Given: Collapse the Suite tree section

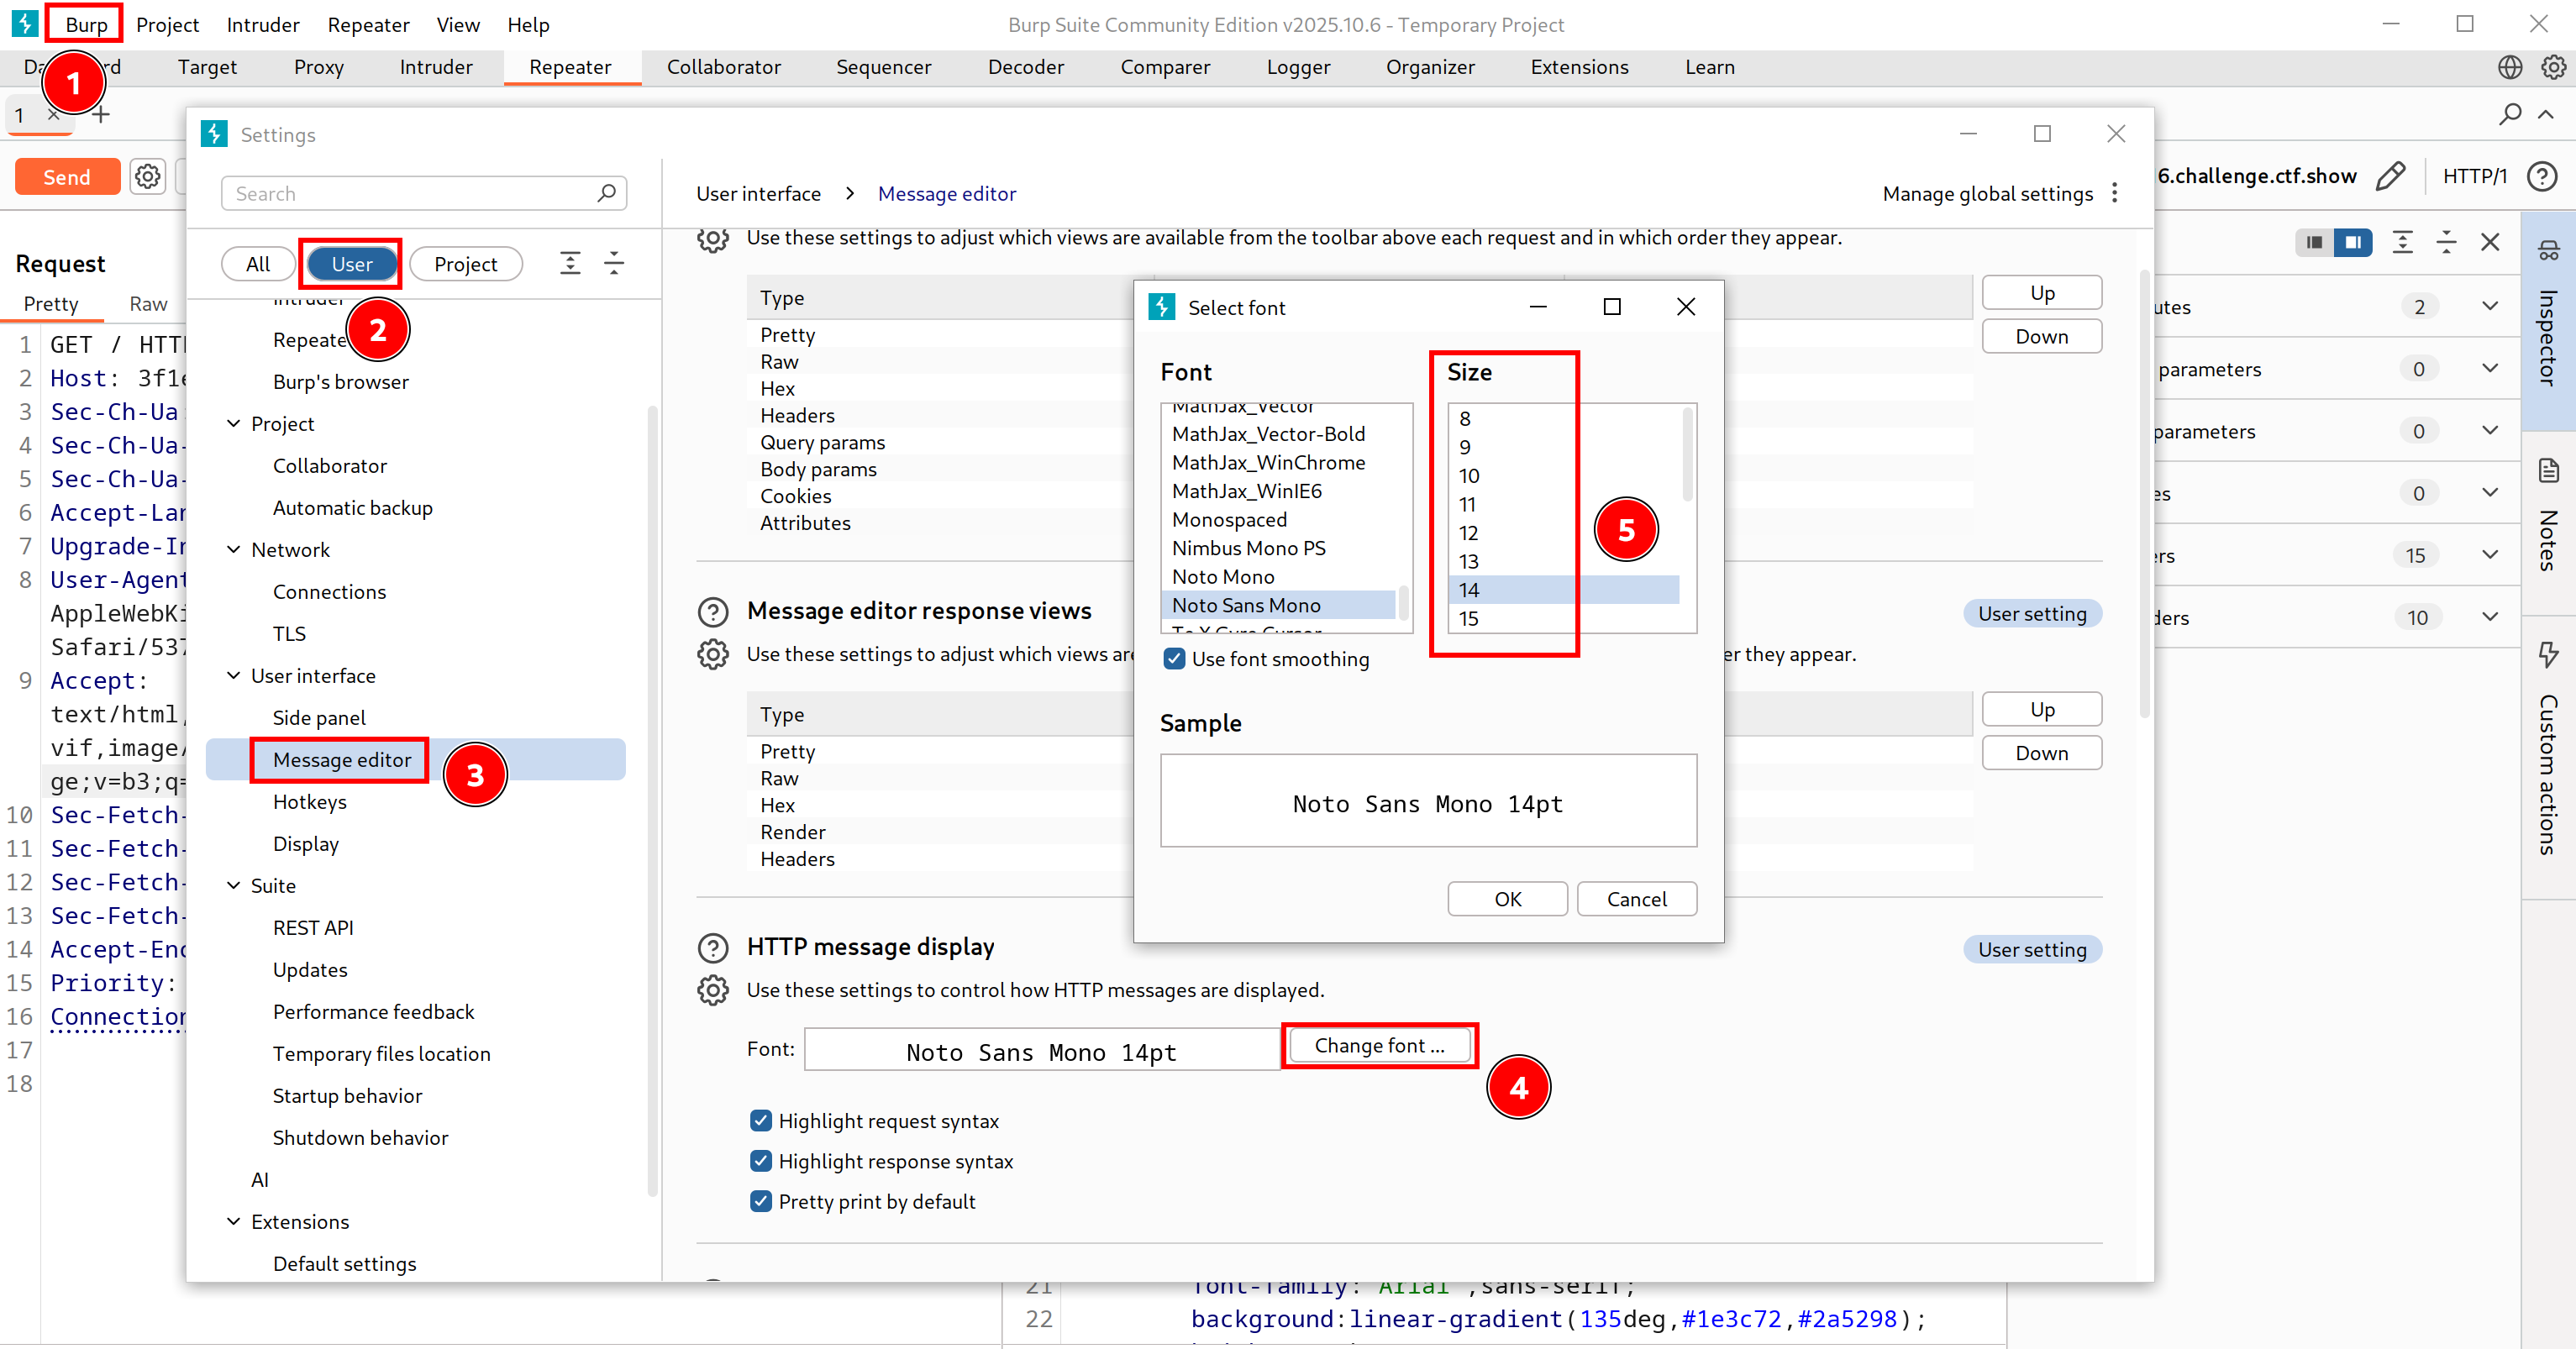Looking at the screenshot, I should (234, 886).
